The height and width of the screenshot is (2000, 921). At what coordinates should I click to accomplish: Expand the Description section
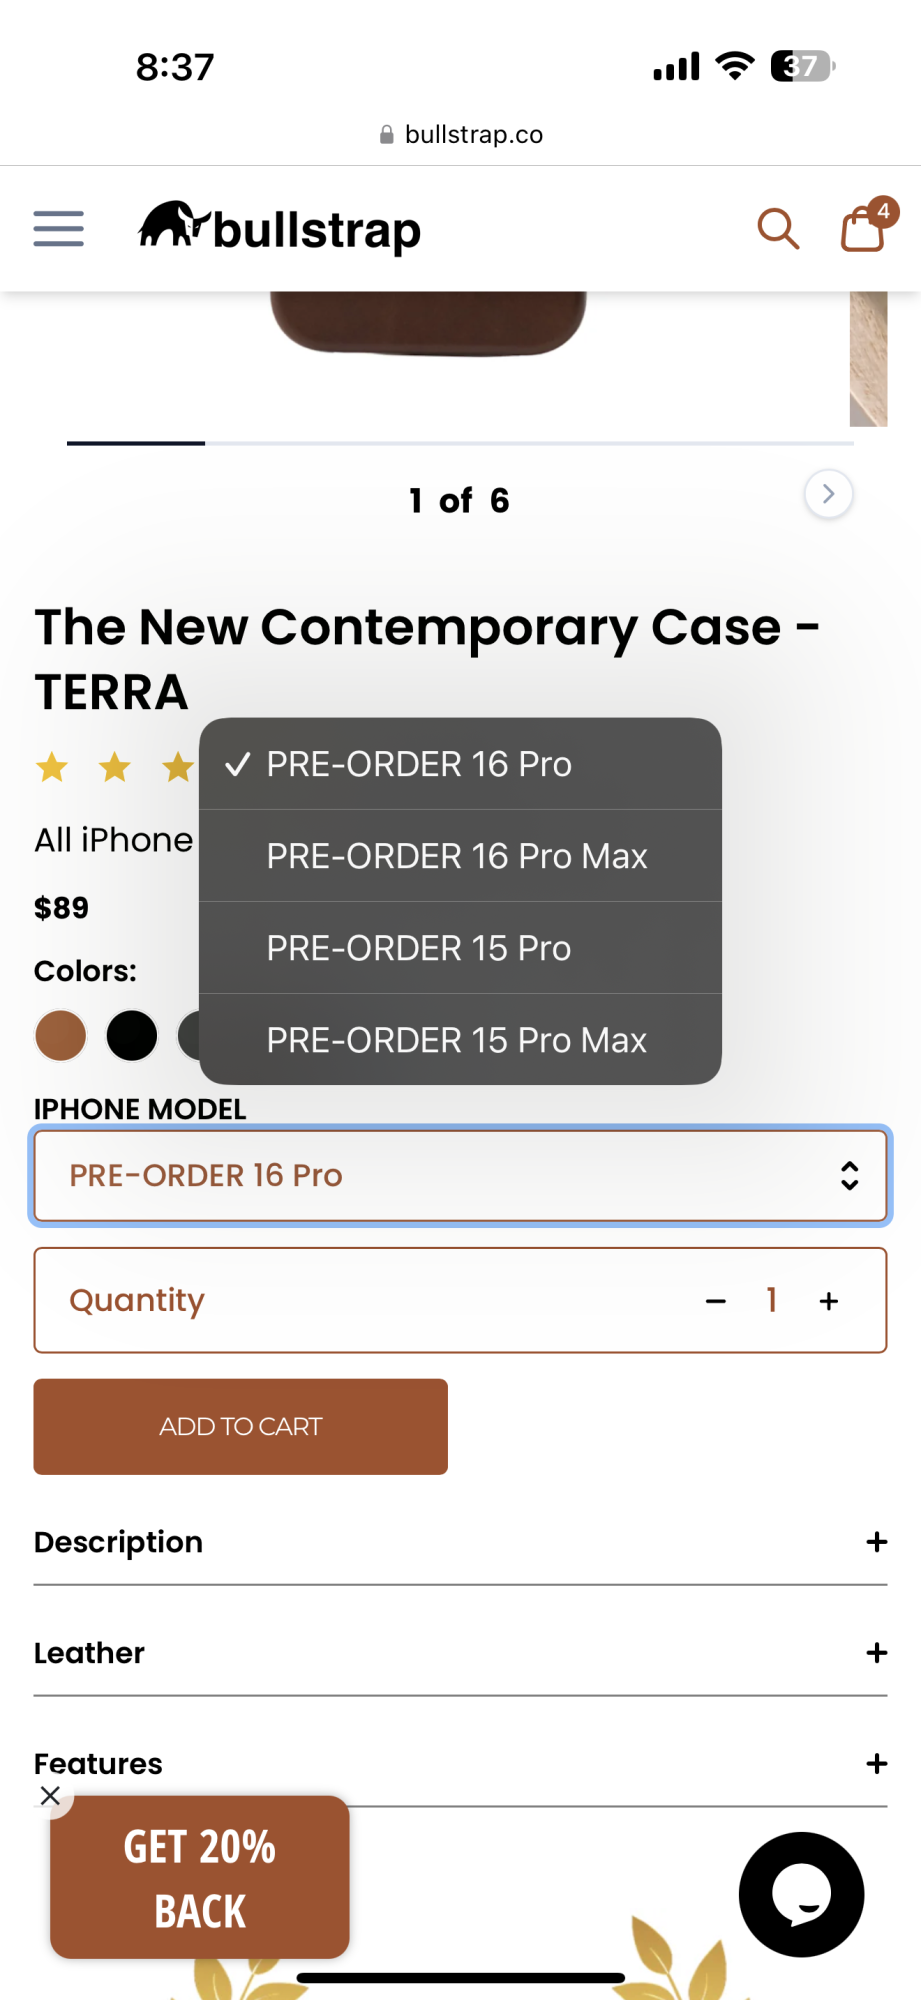pyautogui.click(x=876, y=1542)
